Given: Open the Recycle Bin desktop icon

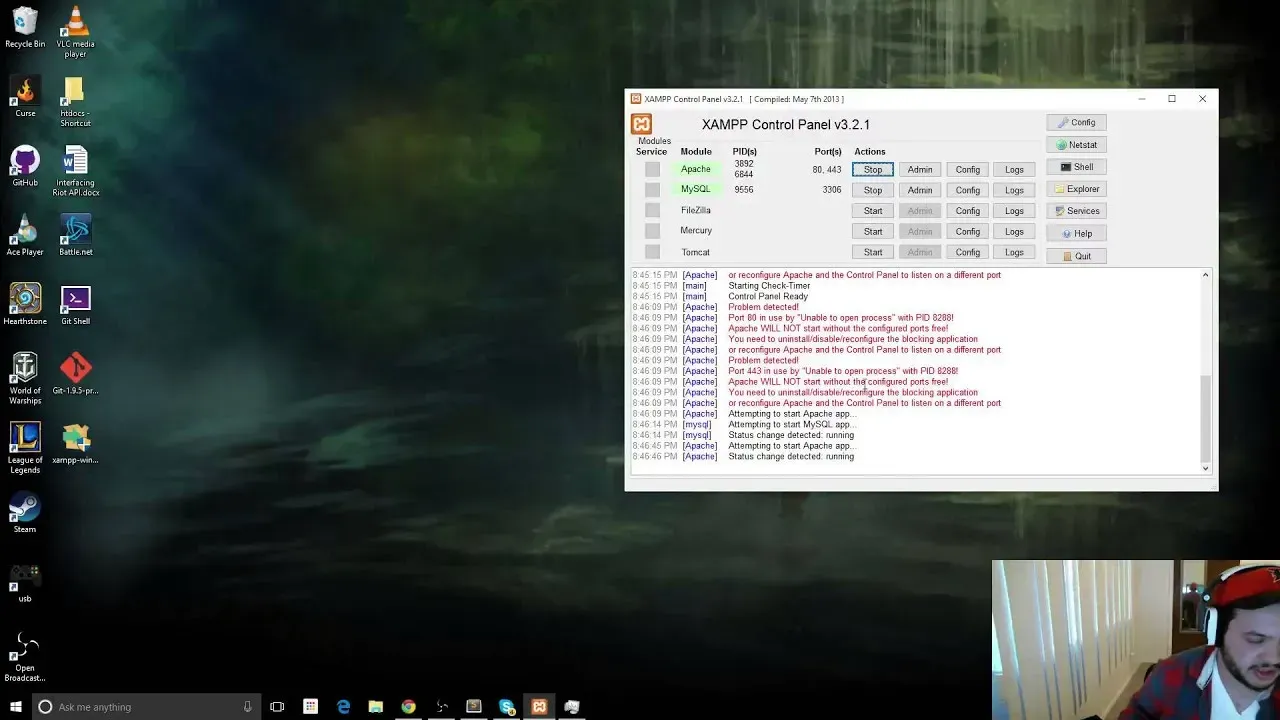Looking at the screenshot, I should click(25, 28).
